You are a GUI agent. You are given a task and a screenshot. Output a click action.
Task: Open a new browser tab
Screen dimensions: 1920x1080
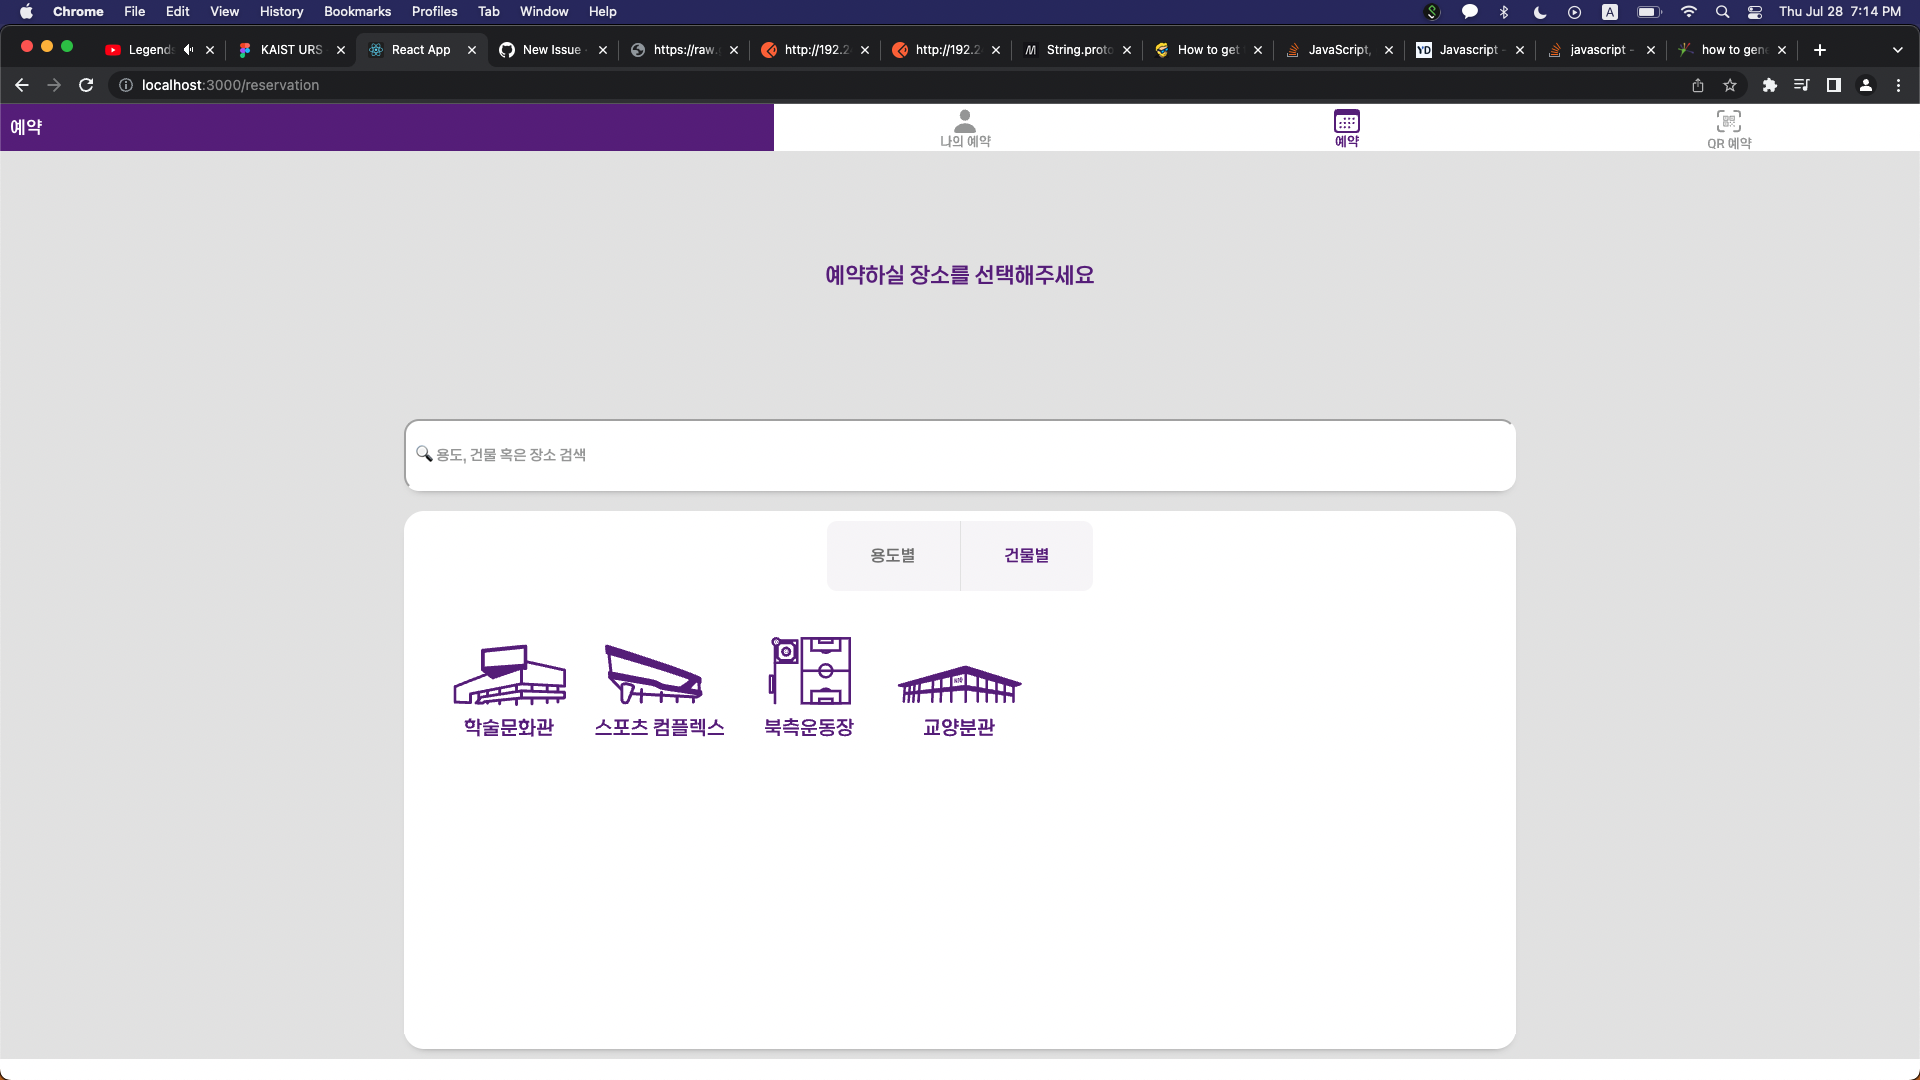point(1820,50)
